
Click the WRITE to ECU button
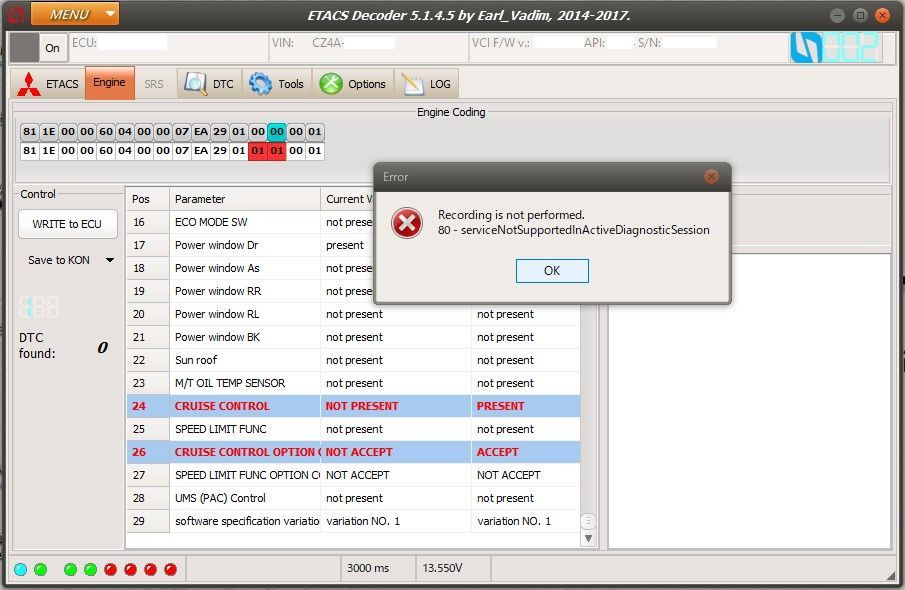point(67,224)
